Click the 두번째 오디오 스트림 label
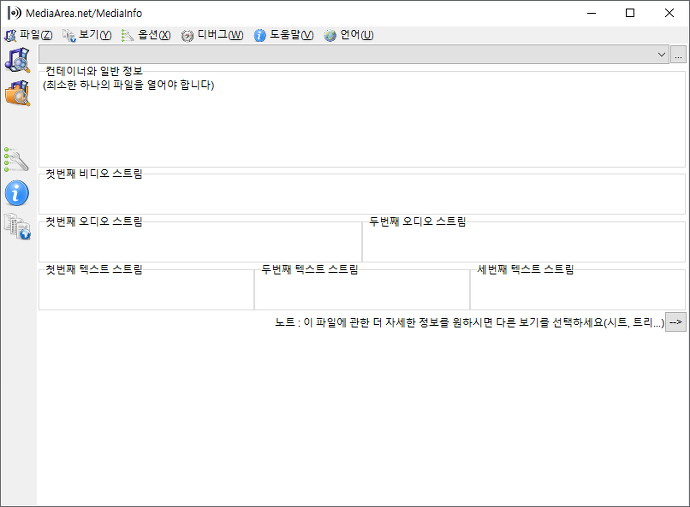Viewport: 690px width, 507px height. pyautogui.click(x=417, y=221)
